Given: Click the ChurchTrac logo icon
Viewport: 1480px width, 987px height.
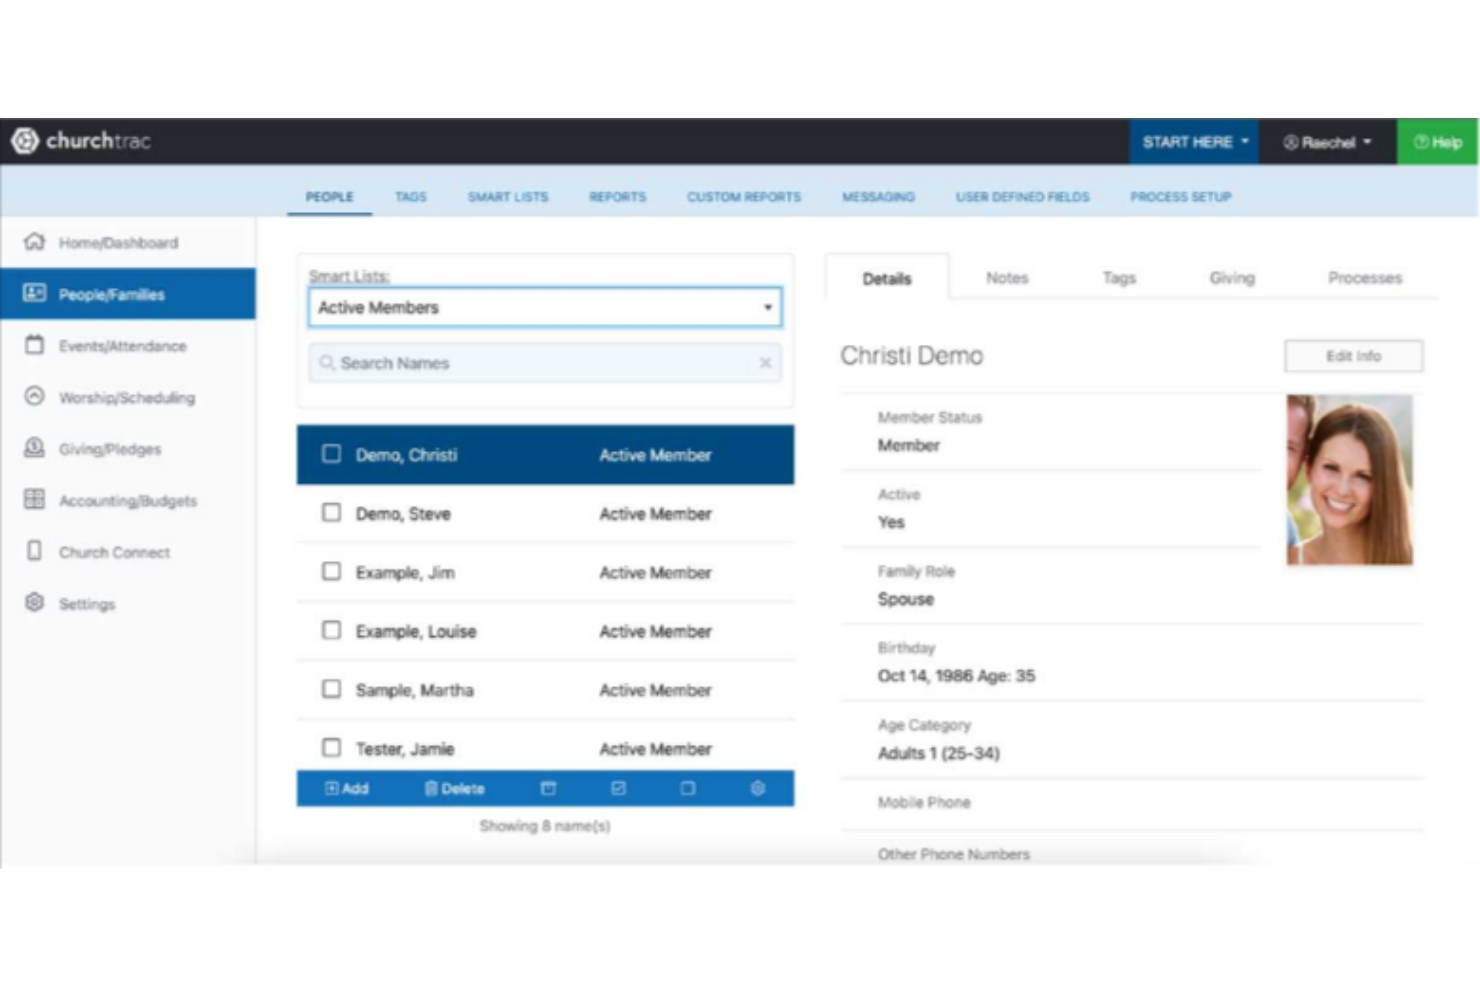Looking at the screenshot, I should (x=25, y=141).
